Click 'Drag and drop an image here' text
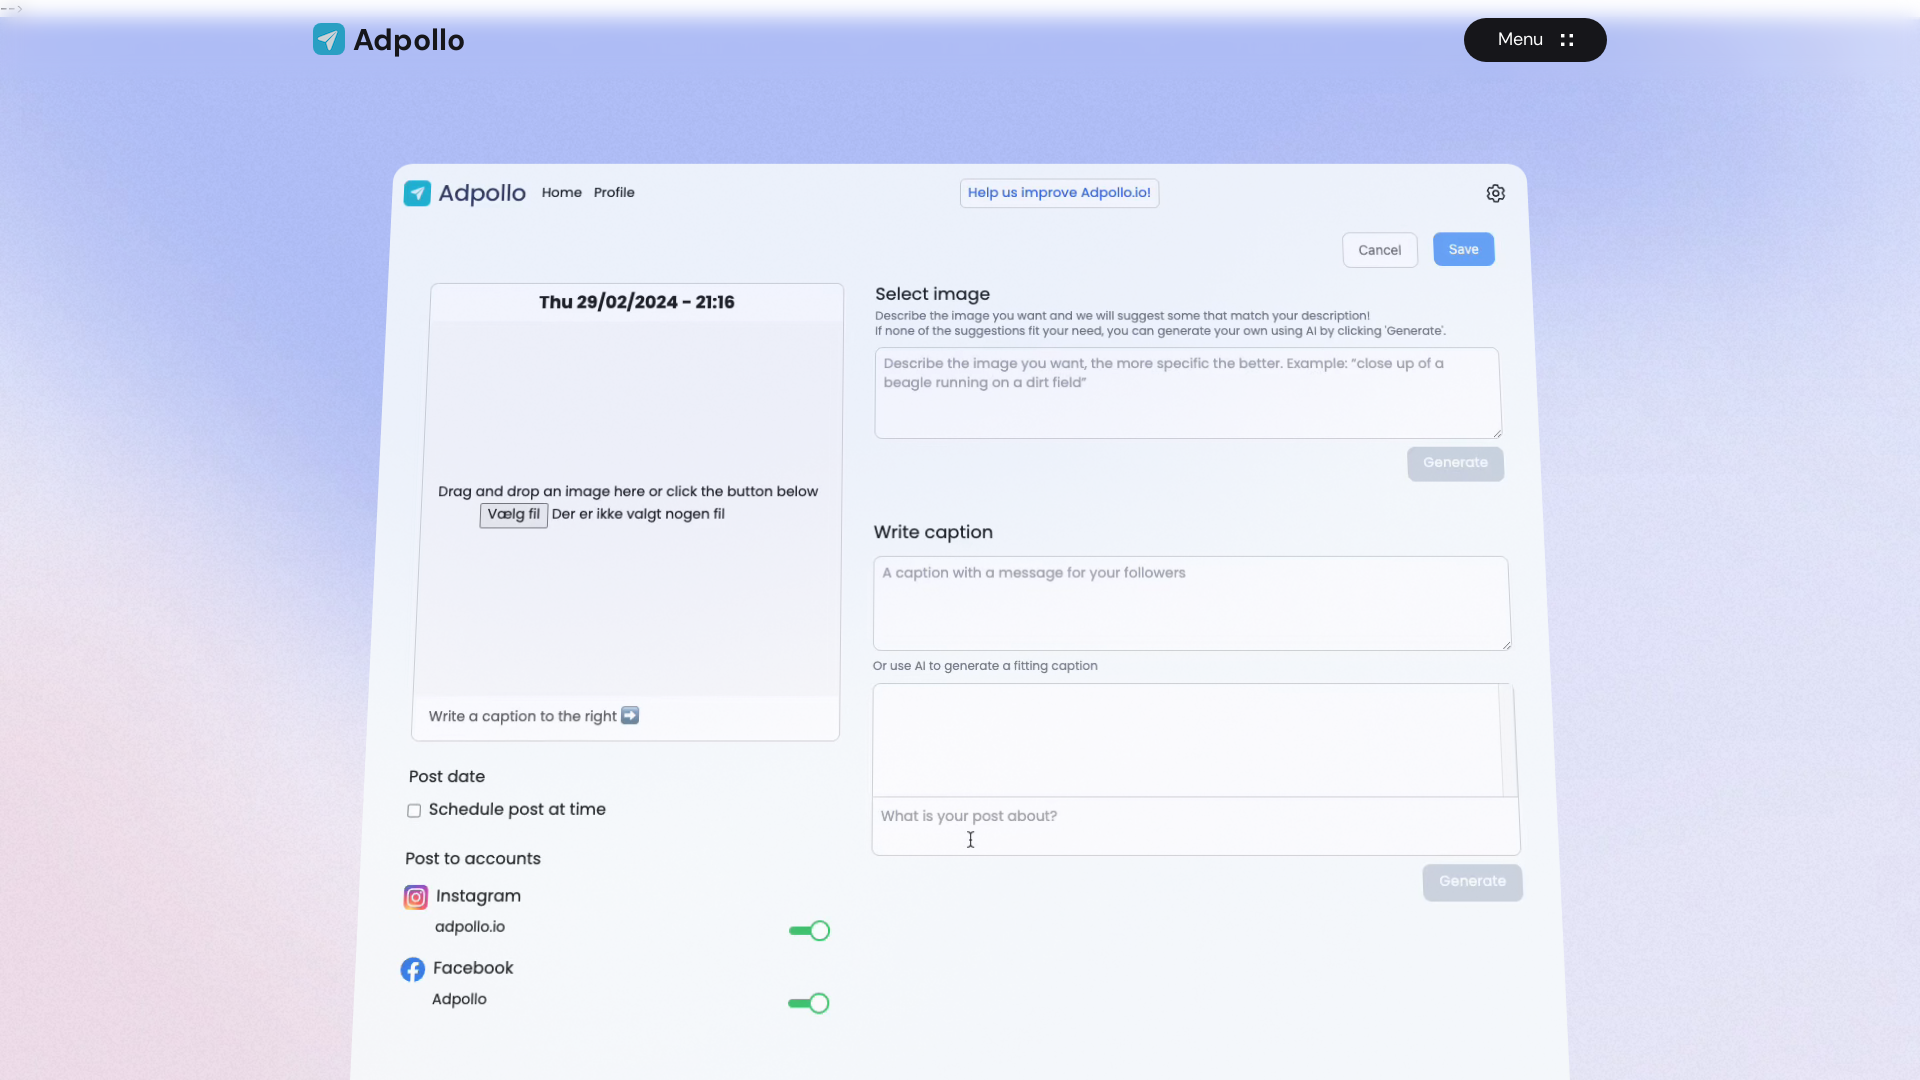The height and width of the screenshot is (1080, 1920). click(x=628, y=491)
